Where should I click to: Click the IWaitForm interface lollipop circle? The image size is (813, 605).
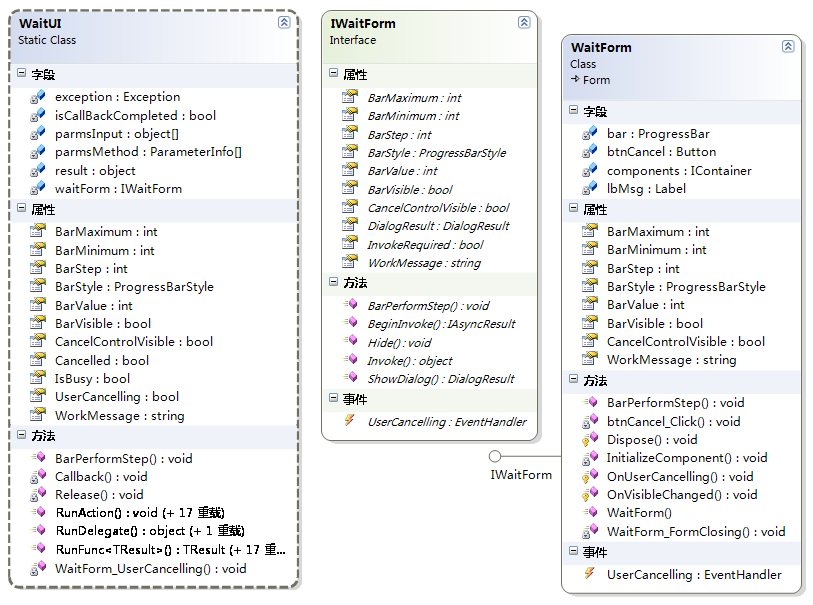(x=495, y=456)
